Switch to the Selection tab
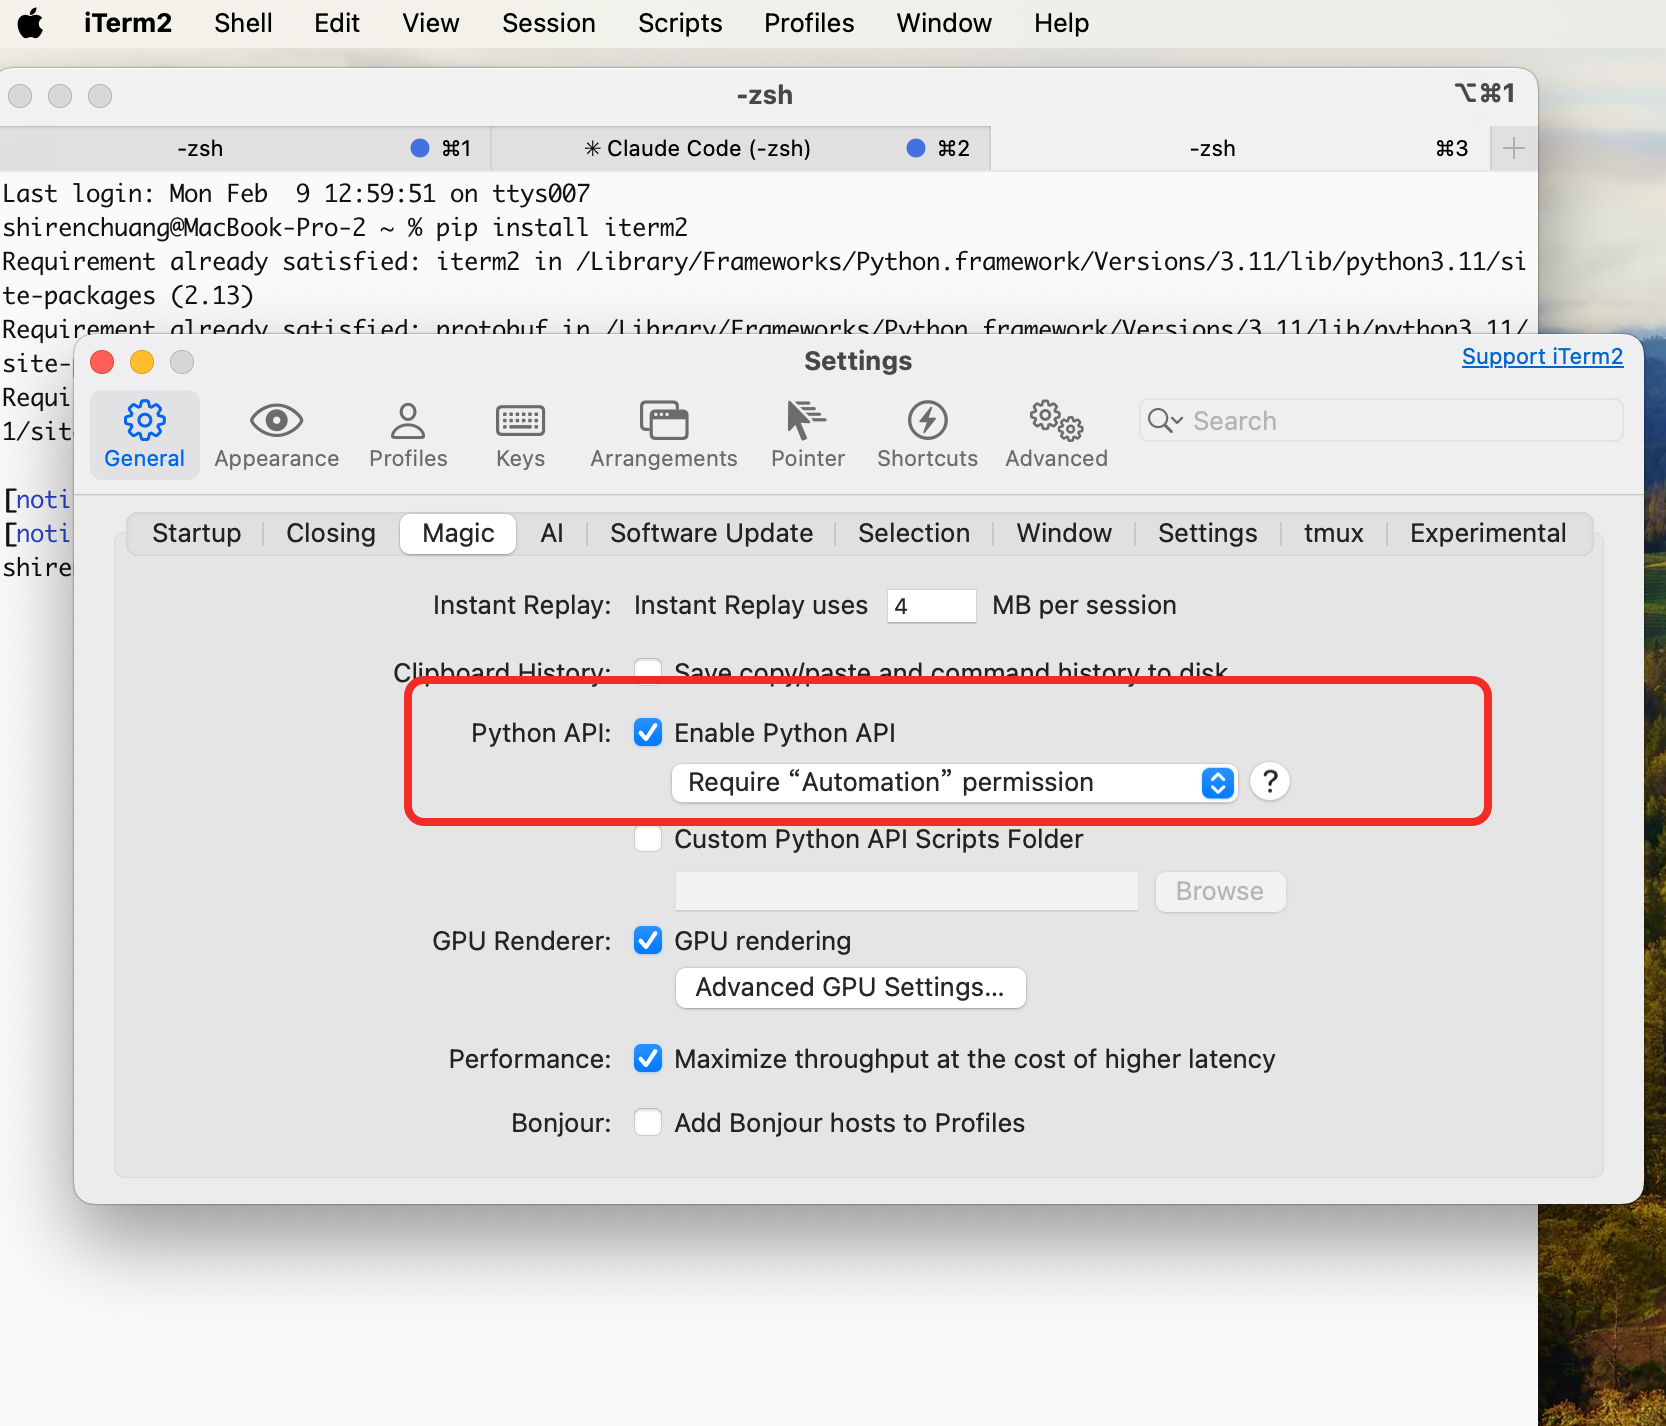This screenshot has width=1666, height=1426. pyautogui.click(x=914, y=533)
